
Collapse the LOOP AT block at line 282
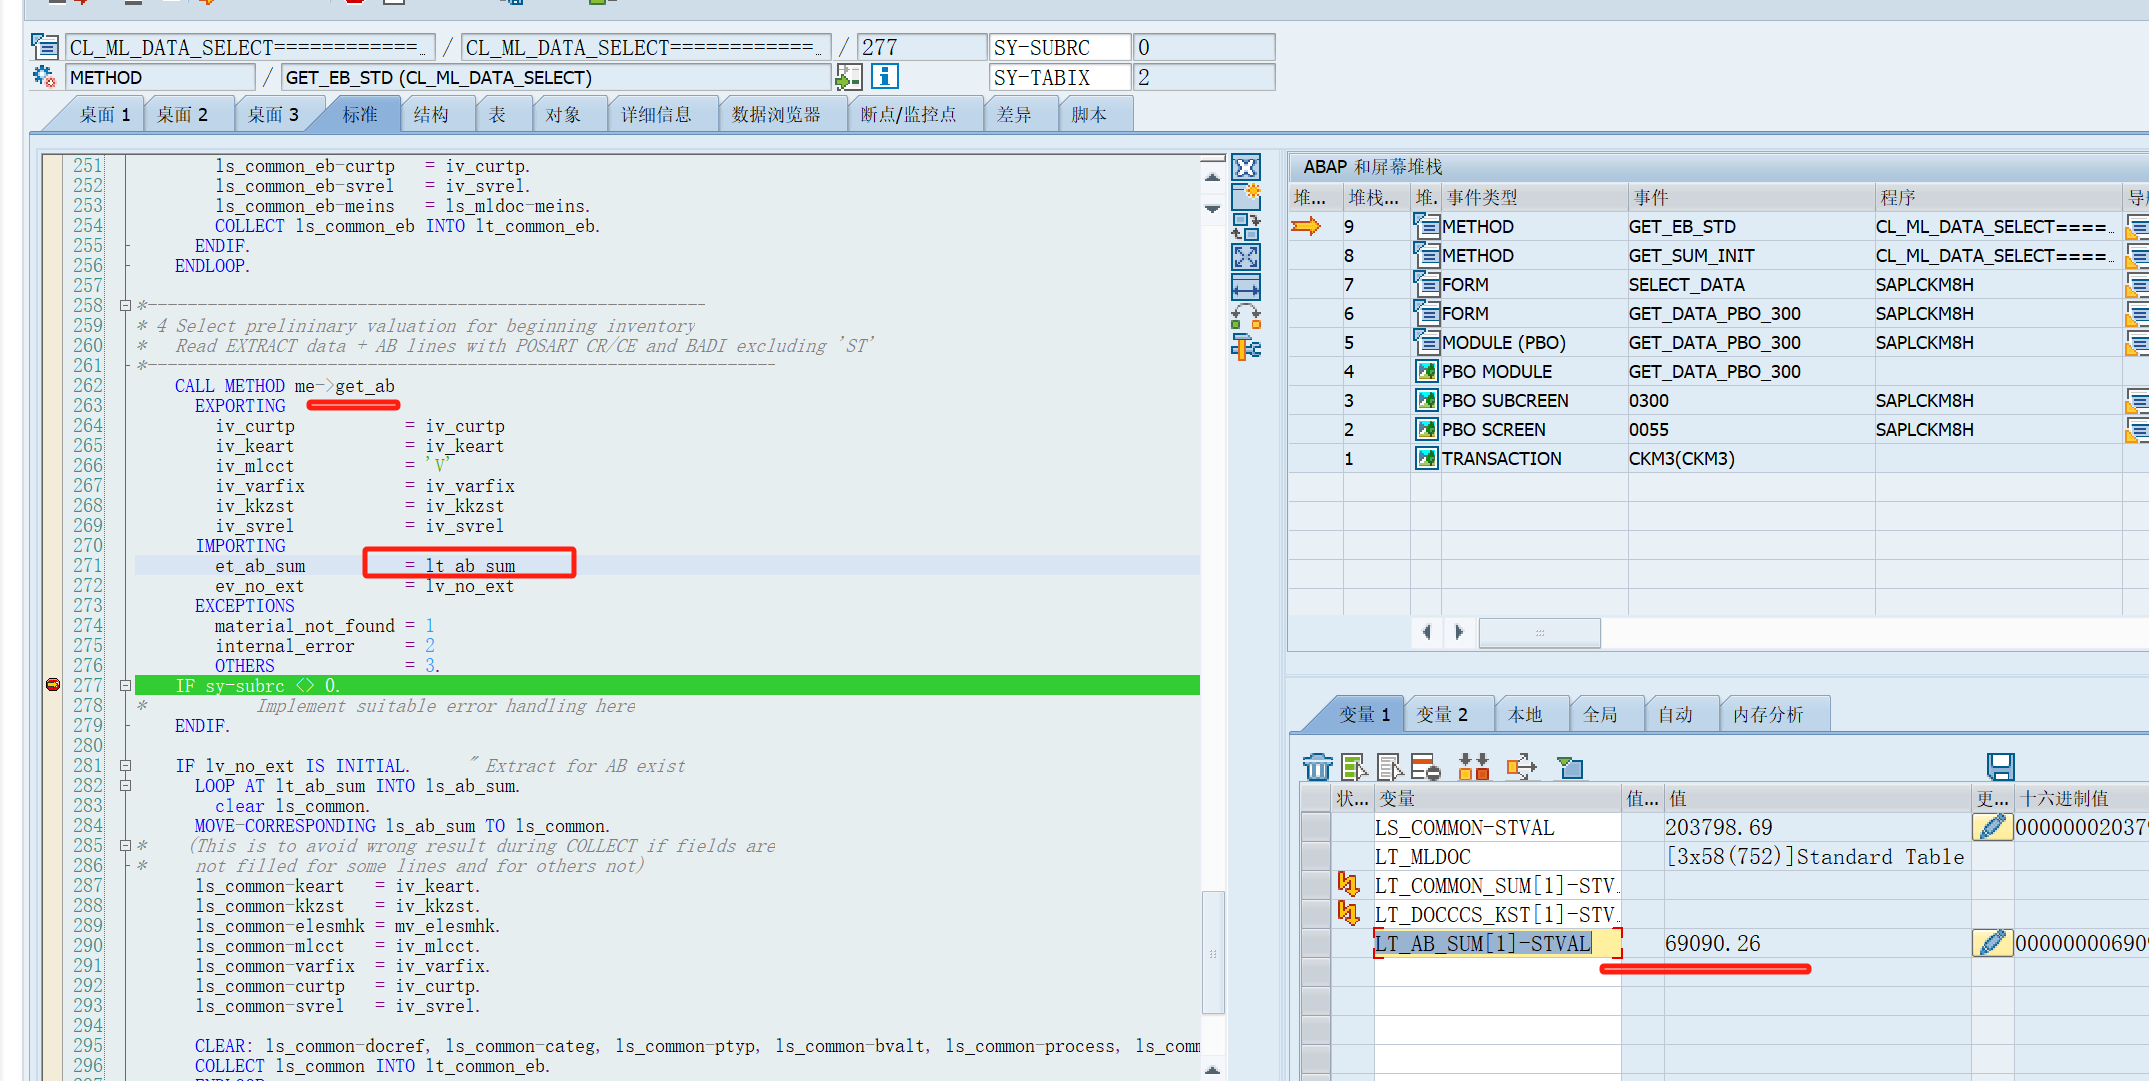point(125,785)
